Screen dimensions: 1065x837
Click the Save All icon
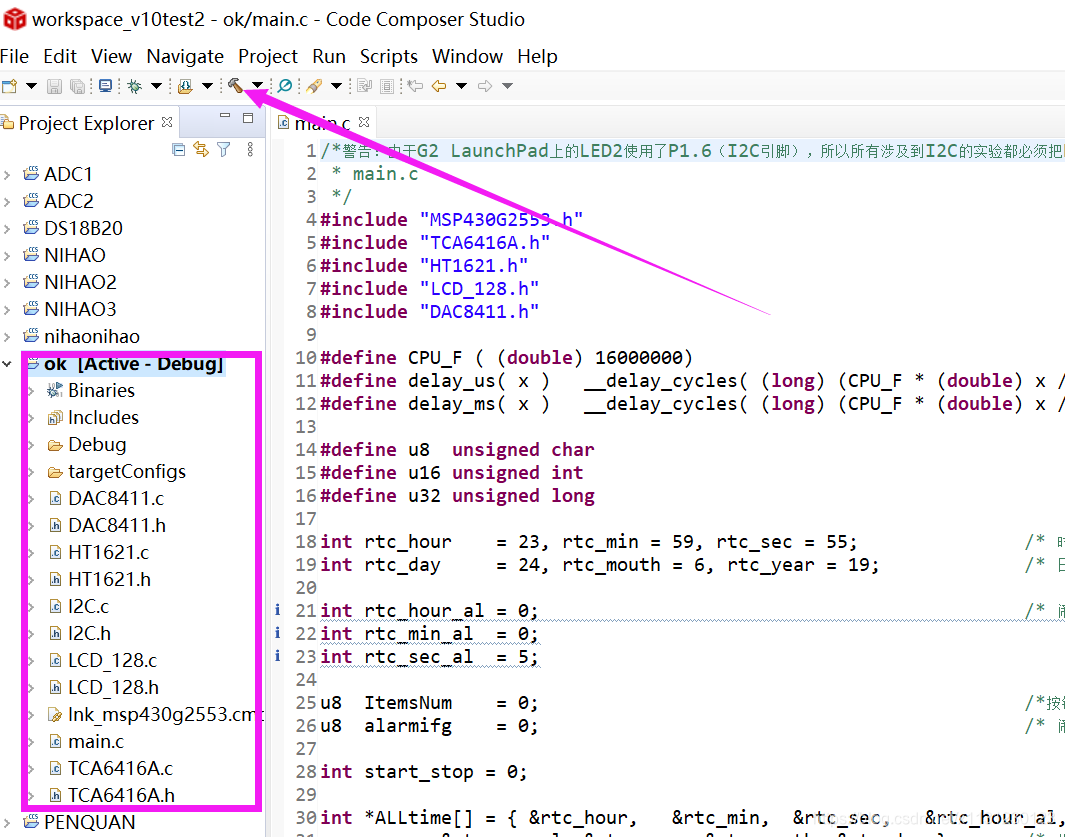tap(77, 86)
